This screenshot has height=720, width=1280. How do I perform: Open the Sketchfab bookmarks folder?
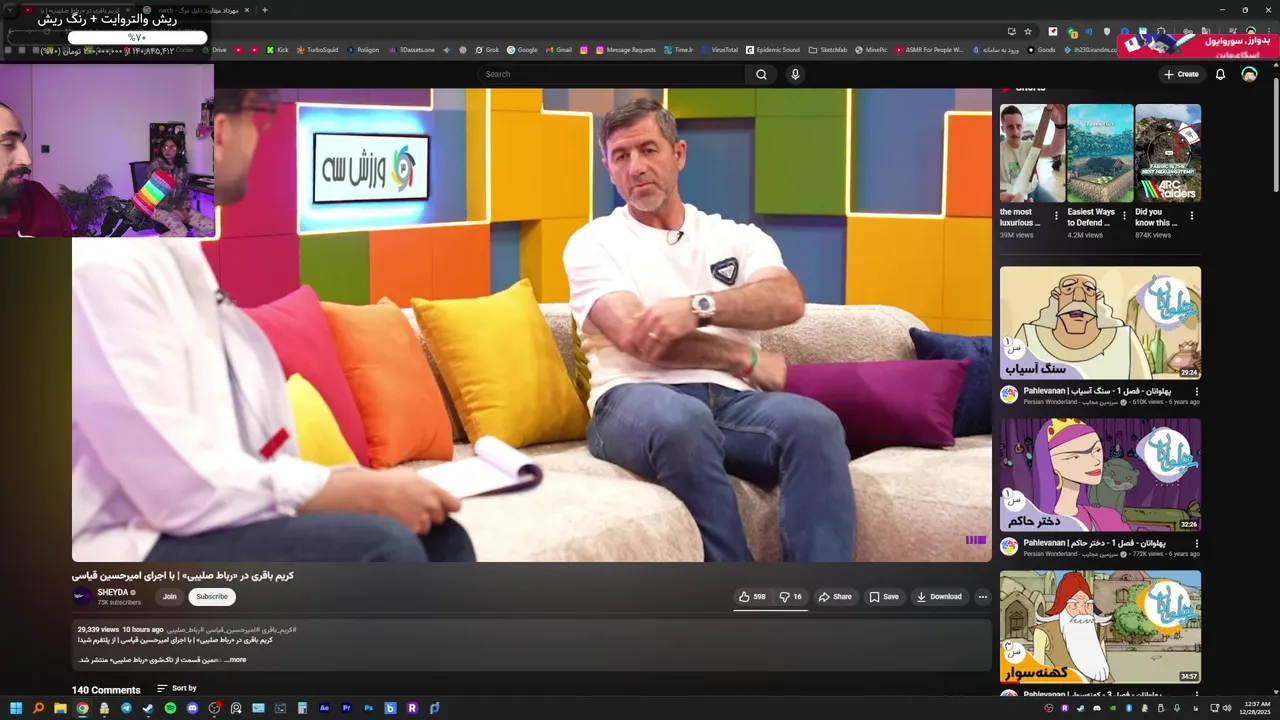[828, 50]
